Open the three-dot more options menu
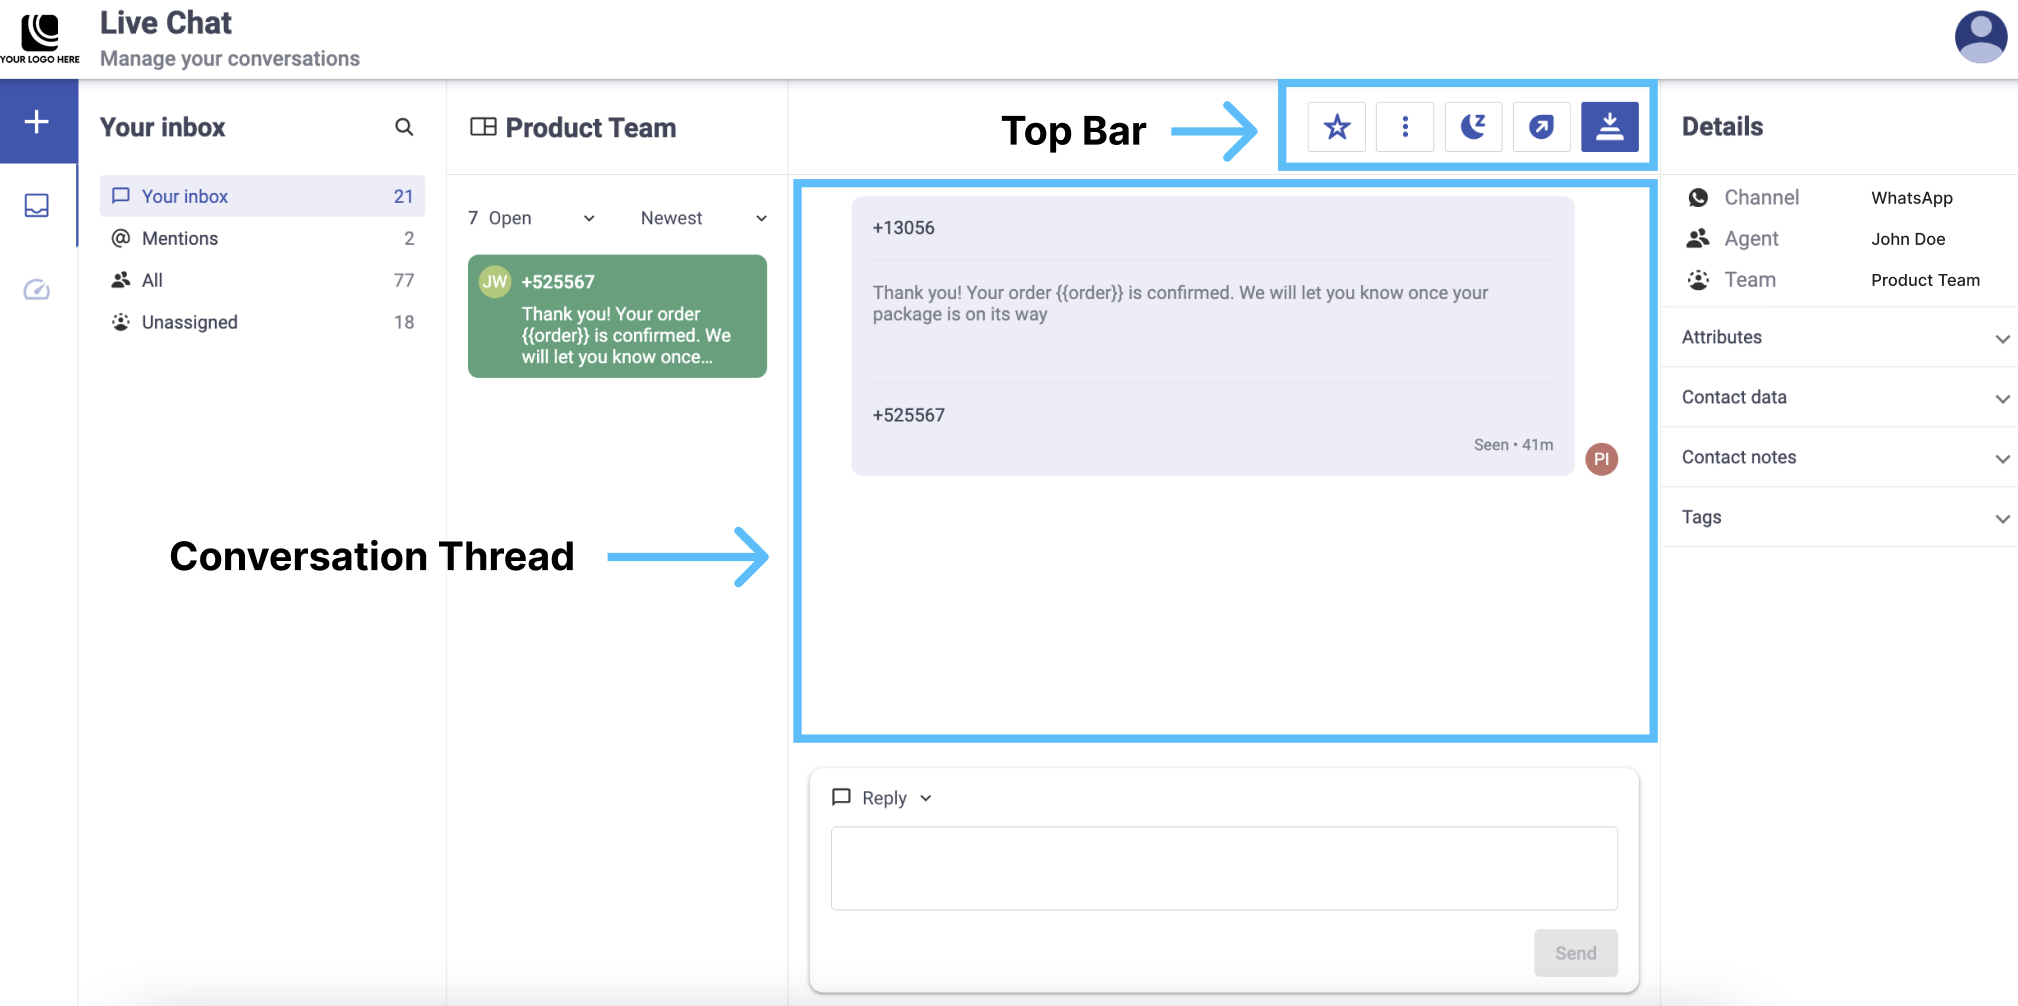2018x1006 pixels. pos(1405,127)
